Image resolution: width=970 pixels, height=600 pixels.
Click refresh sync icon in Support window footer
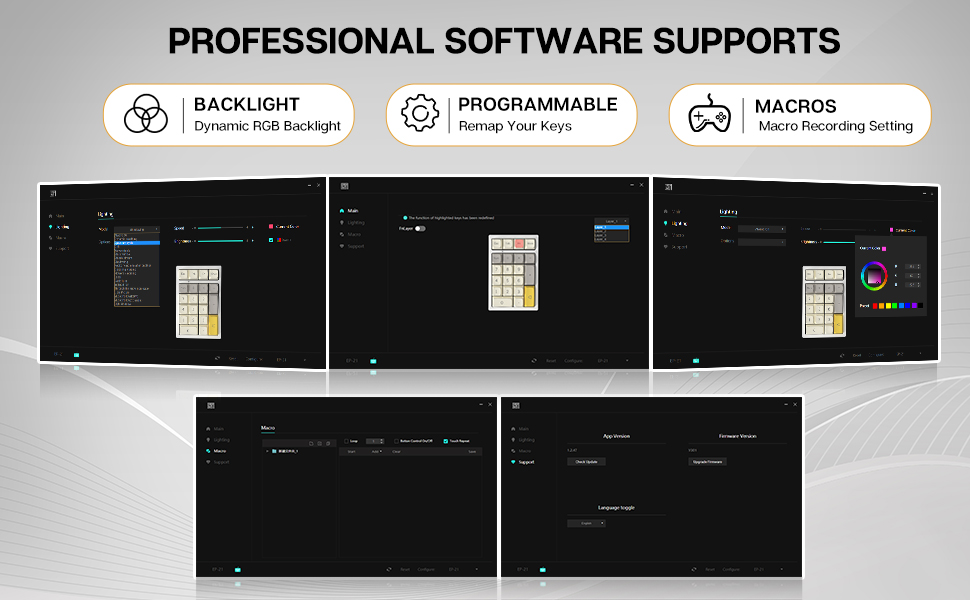[x=693, y=569]
